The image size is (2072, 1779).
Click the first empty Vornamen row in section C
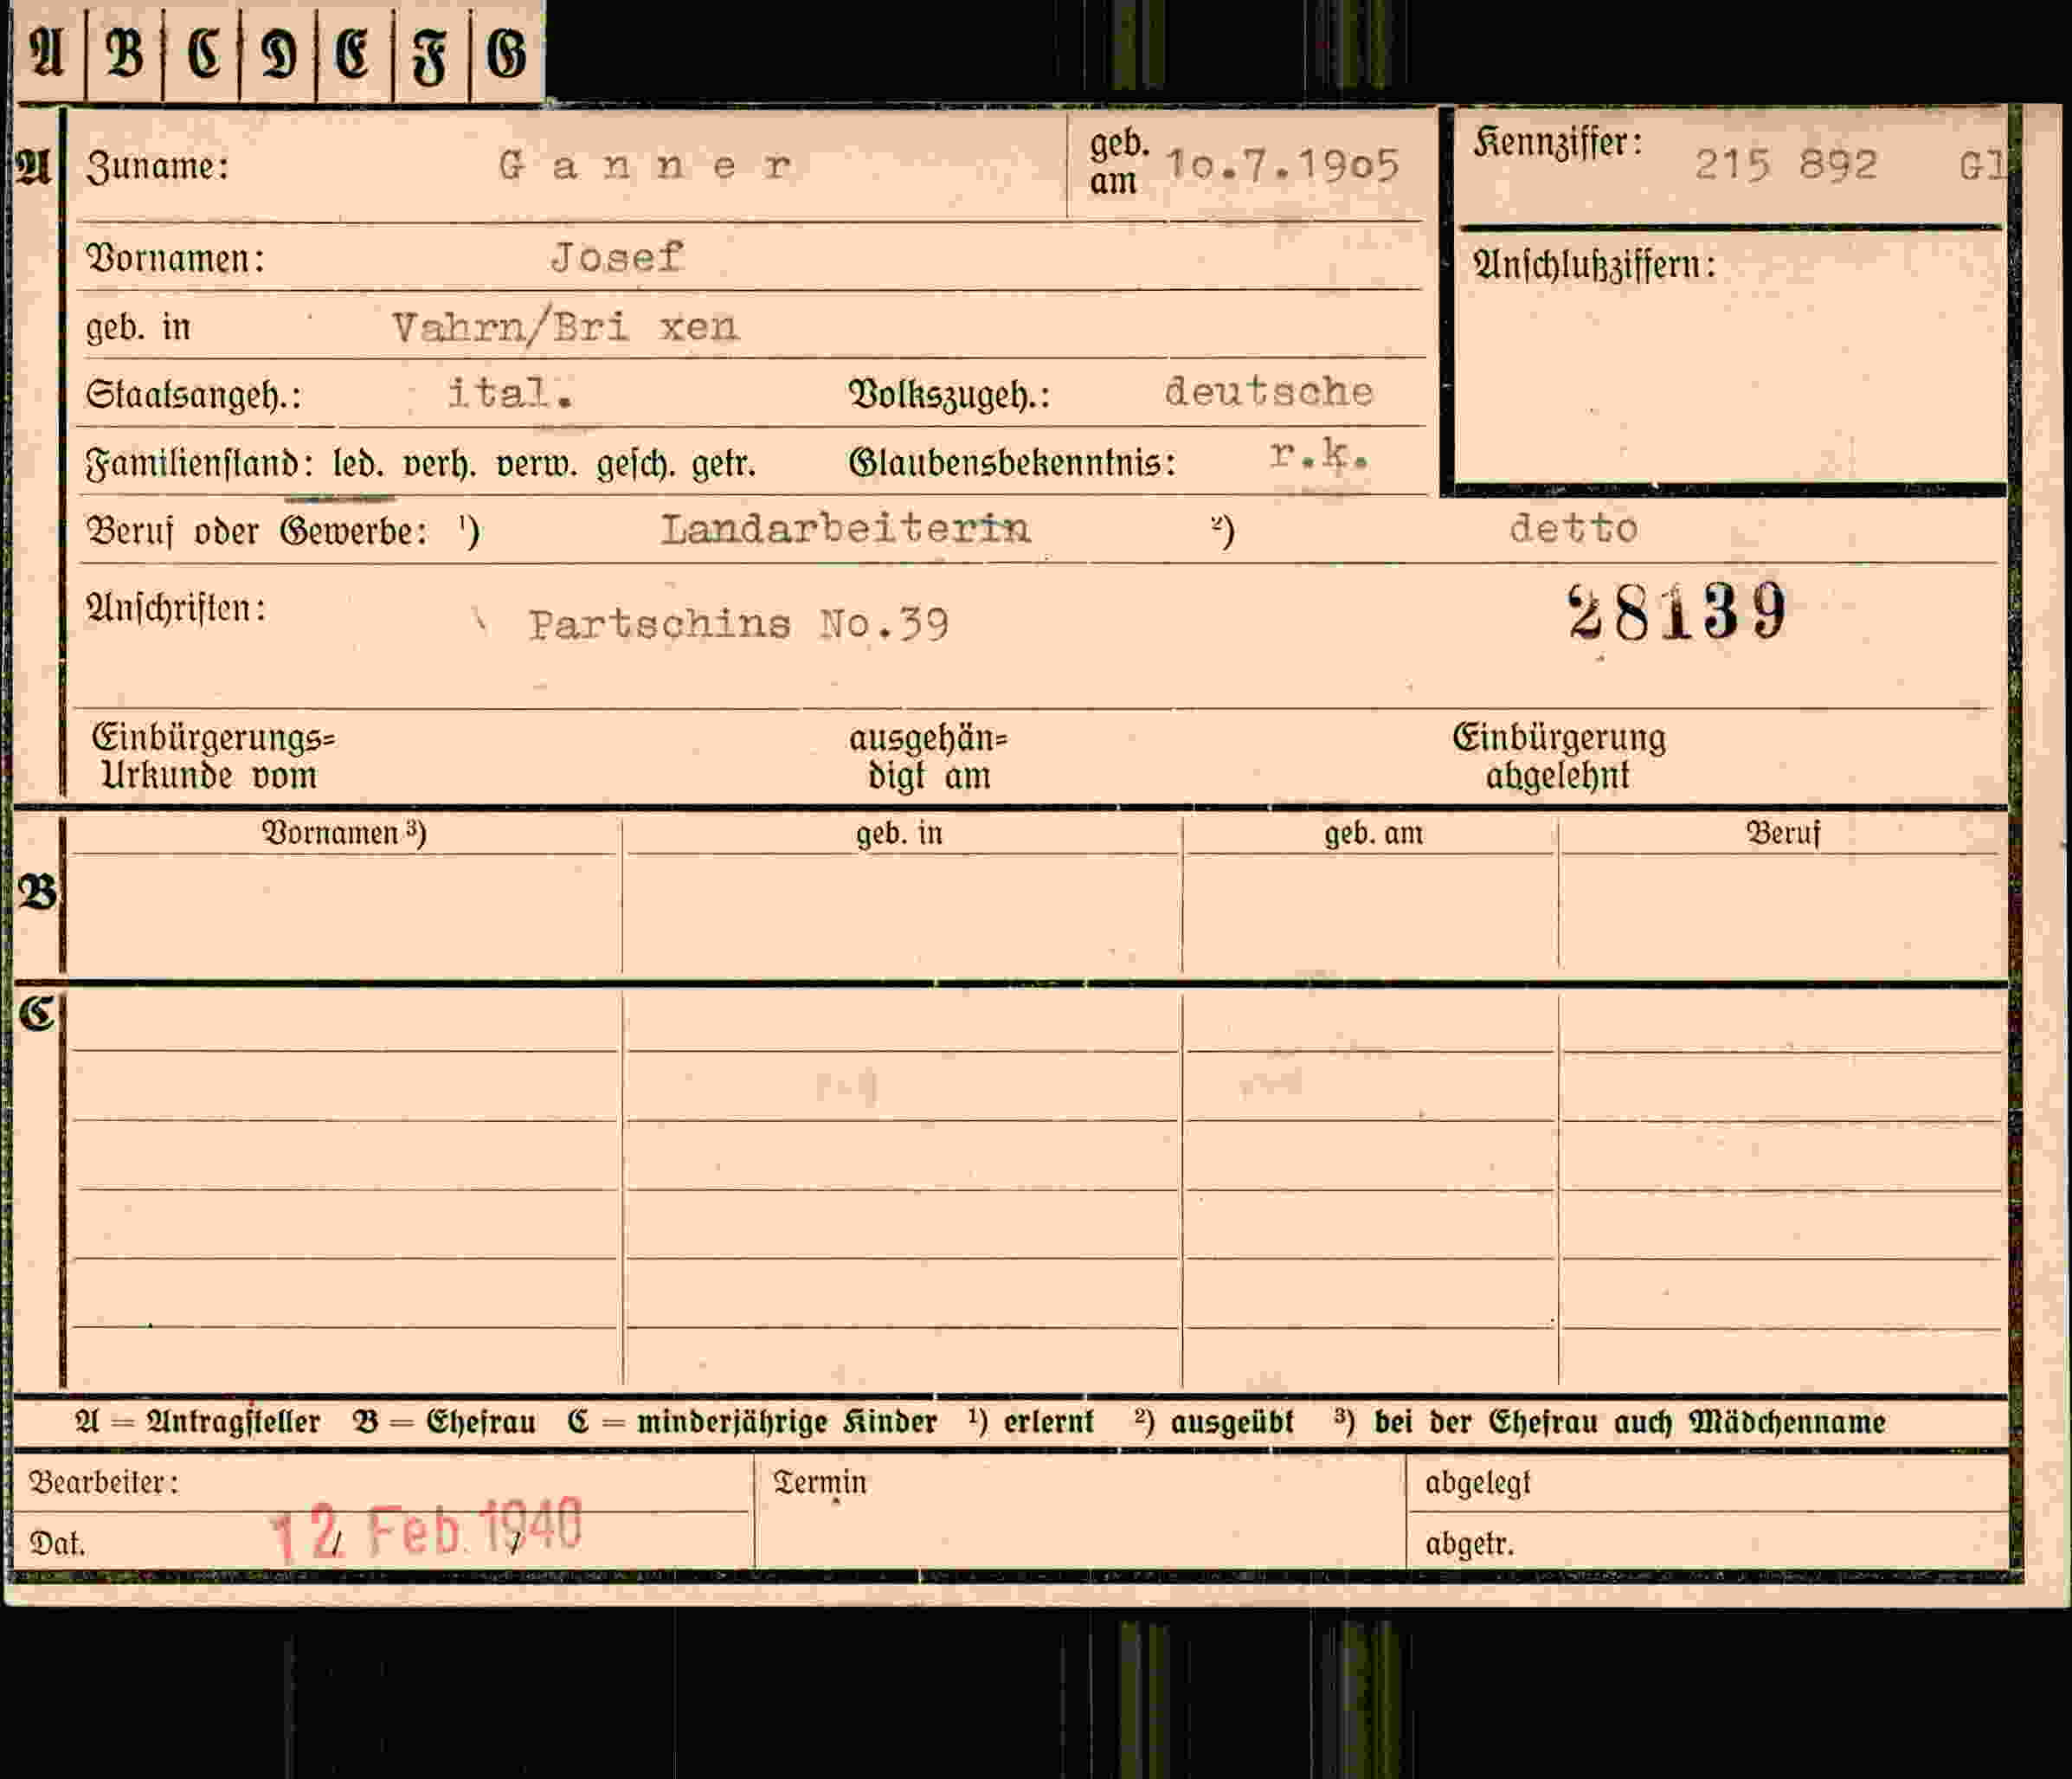pos(345,1020)
